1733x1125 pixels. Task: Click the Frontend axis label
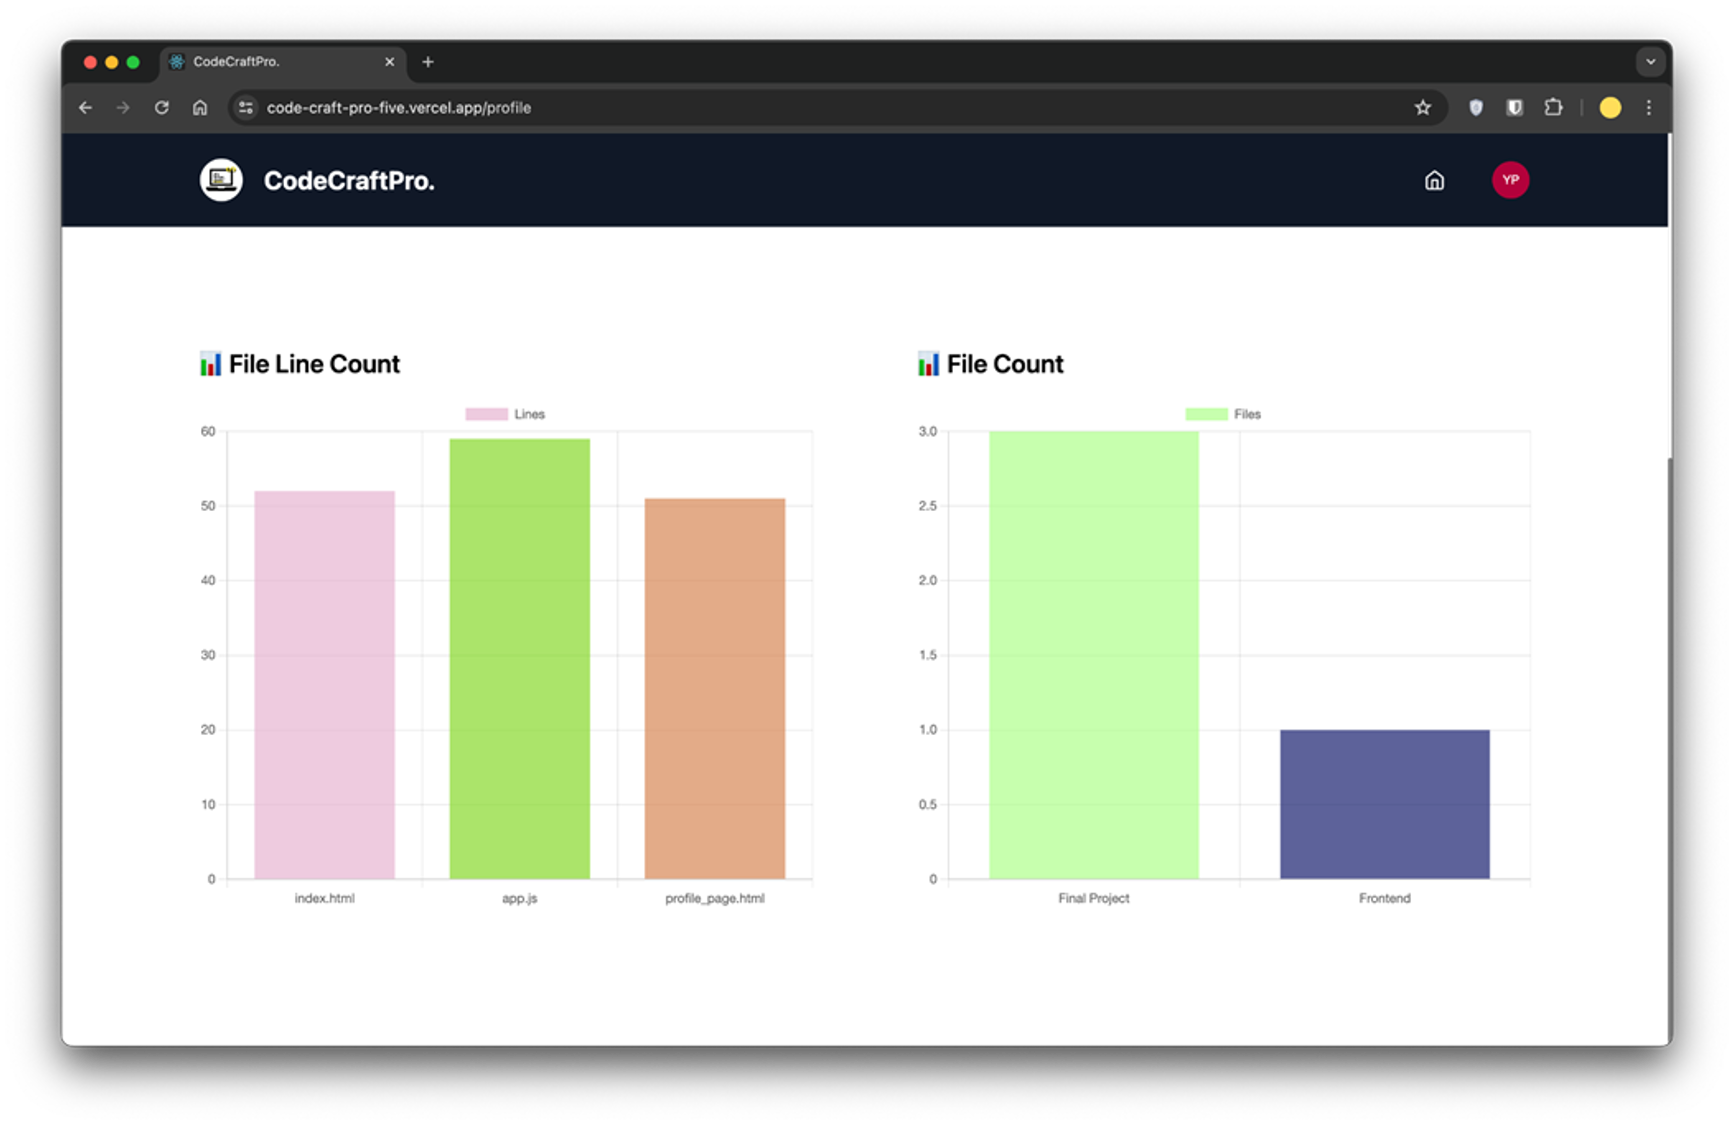click(x=1384, y=898)
